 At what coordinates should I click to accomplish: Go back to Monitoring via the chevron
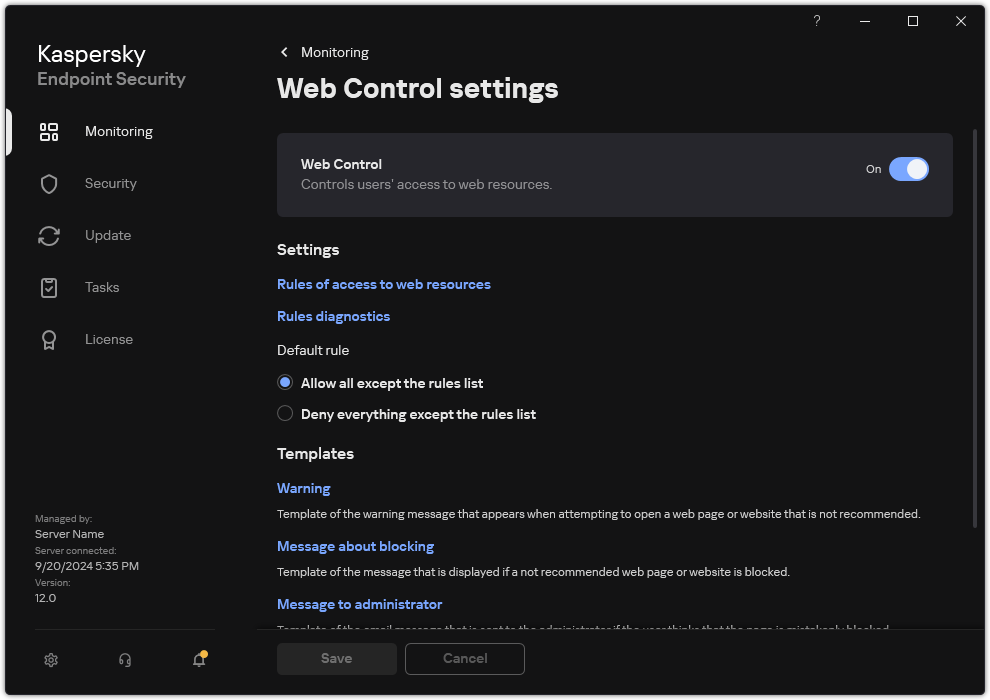(284, 52)
